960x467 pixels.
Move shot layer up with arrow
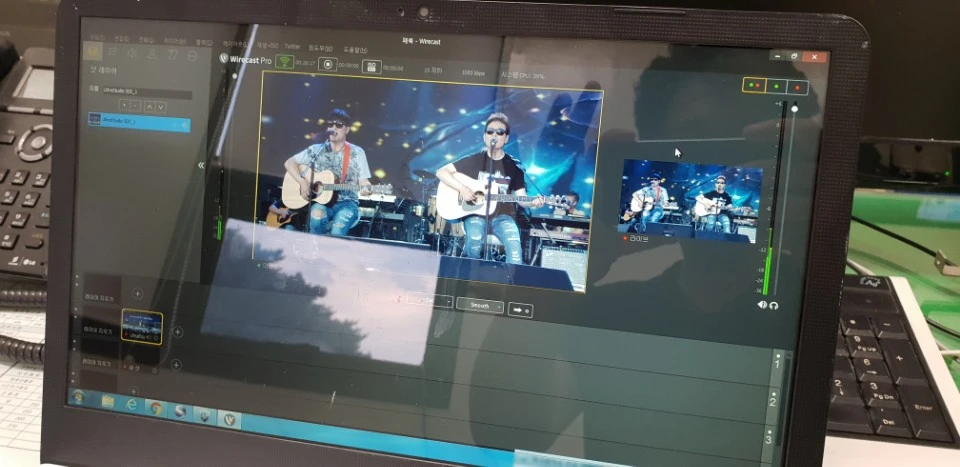149,106
